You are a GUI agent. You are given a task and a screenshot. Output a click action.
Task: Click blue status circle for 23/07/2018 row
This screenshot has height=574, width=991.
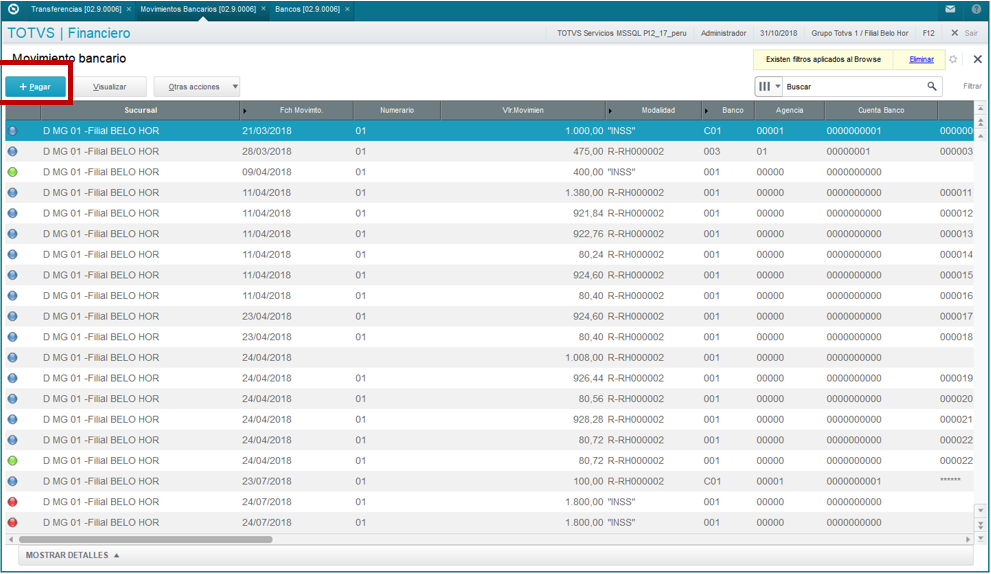(13, 481)
